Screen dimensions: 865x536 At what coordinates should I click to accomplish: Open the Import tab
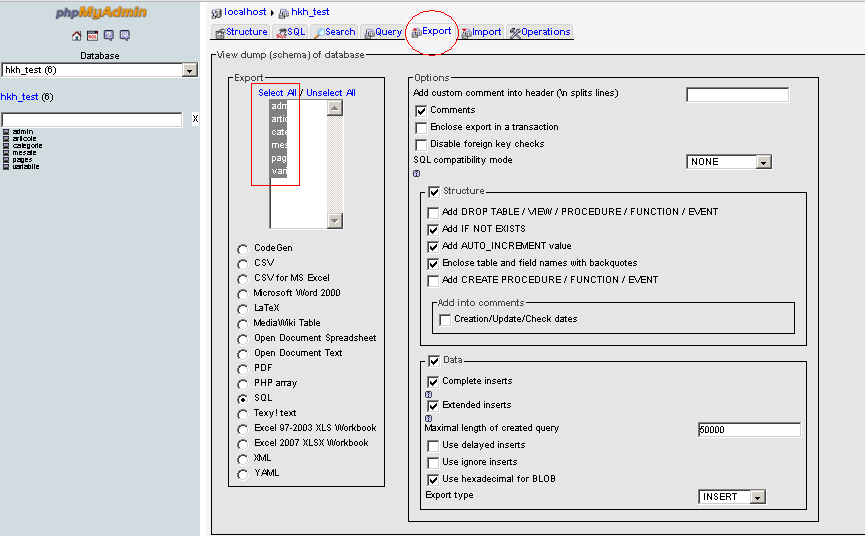(x=482, y=32)
